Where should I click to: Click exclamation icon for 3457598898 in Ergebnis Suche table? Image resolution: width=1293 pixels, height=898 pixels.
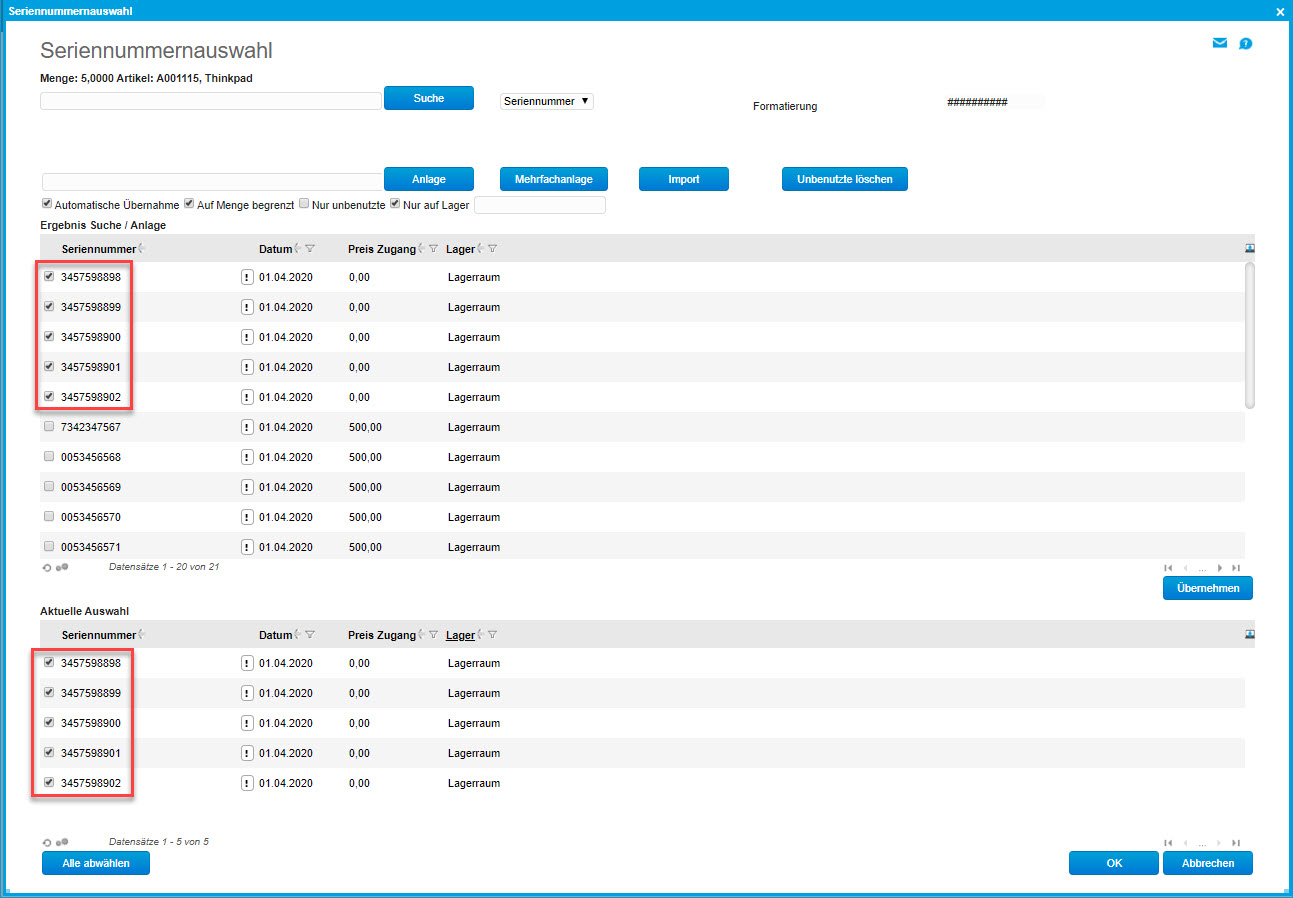point(247,277)
